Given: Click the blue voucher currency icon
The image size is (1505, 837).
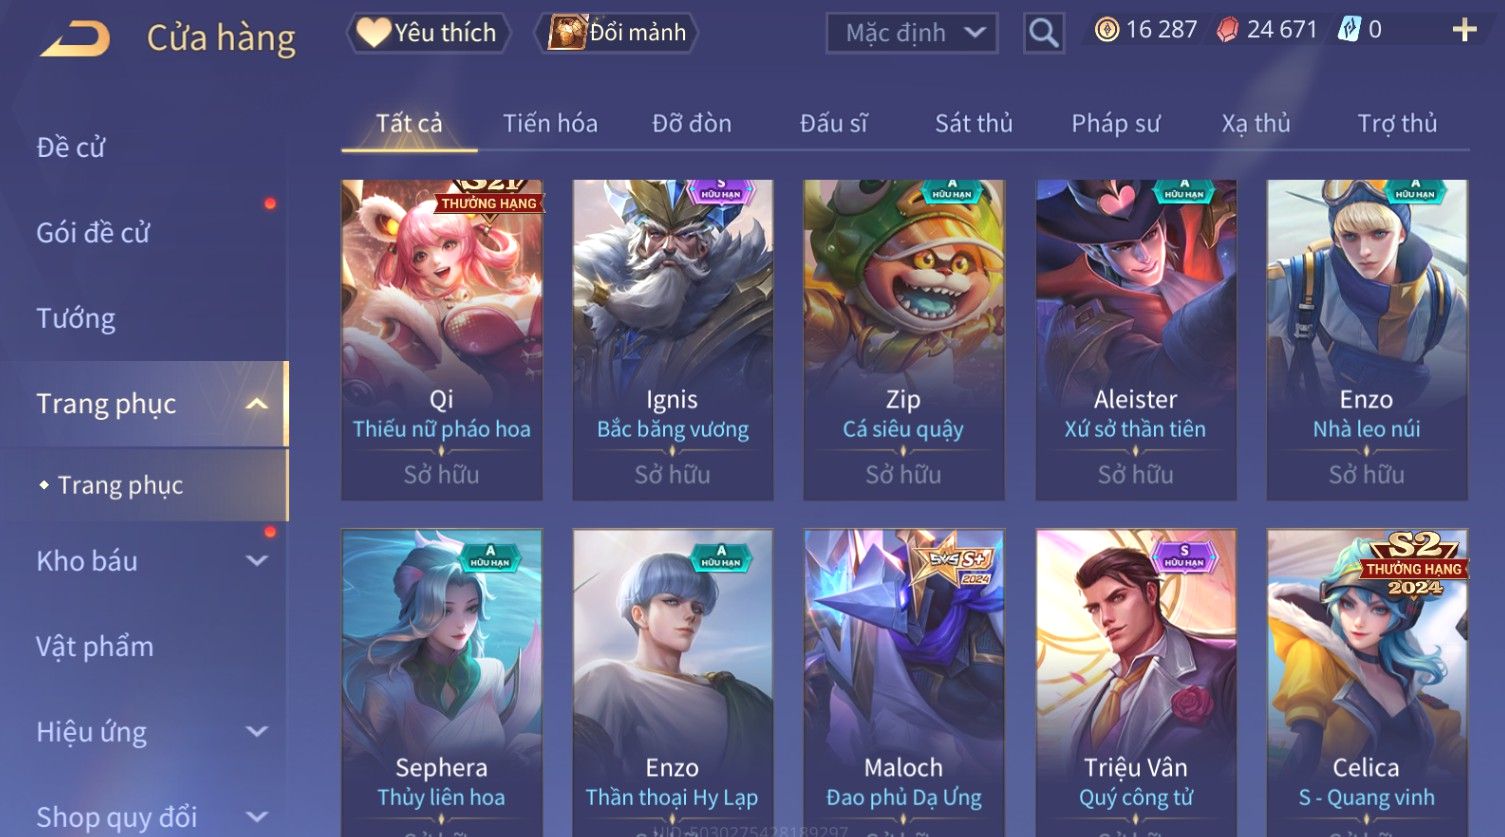Looking at the screenshot, I should pos(1349,30).
